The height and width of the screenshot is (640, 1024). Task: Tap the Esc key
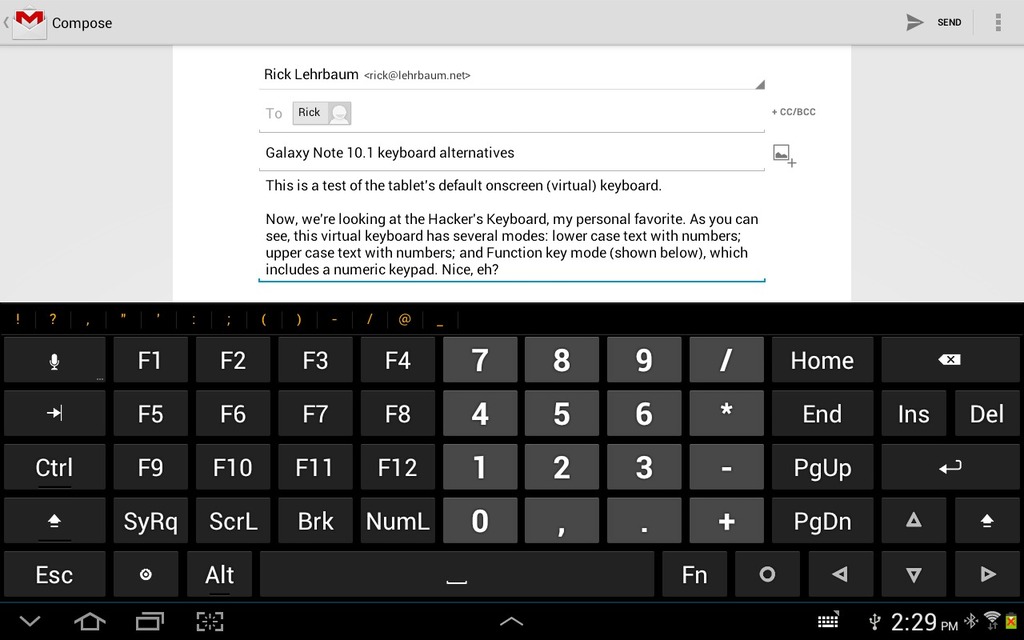54,574
